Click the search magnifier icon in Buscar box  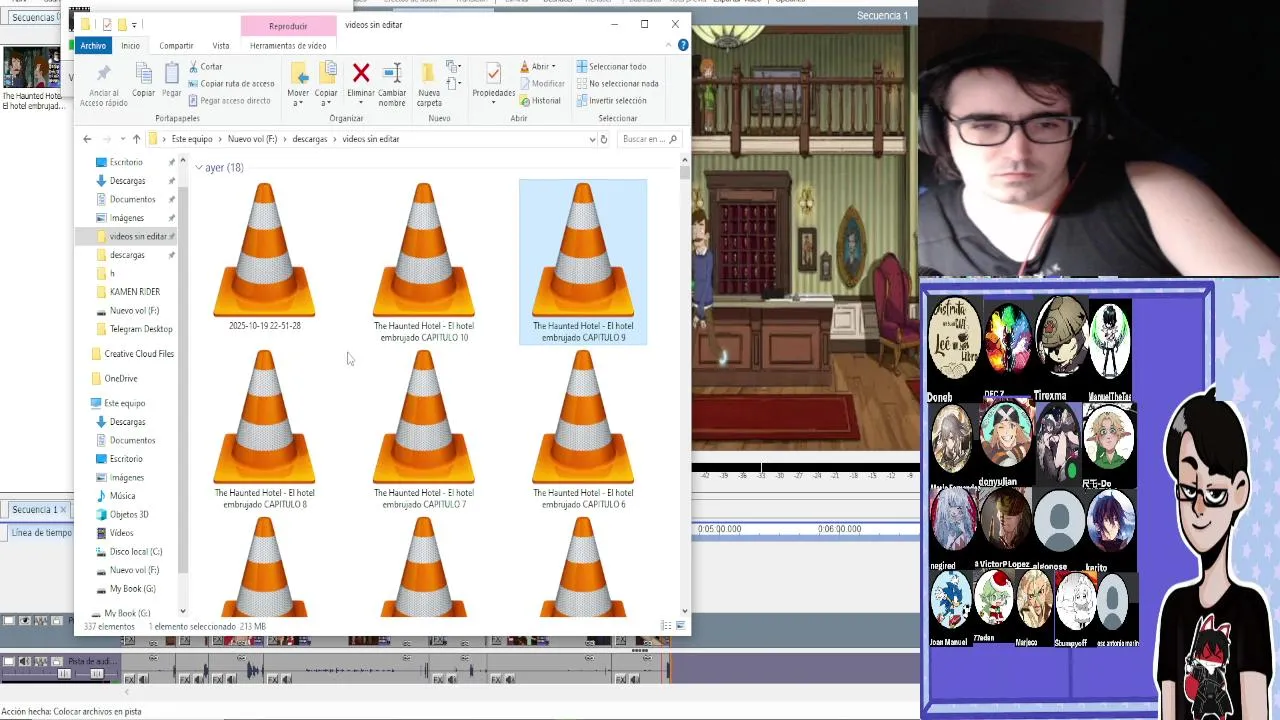[x=673, y=139]
